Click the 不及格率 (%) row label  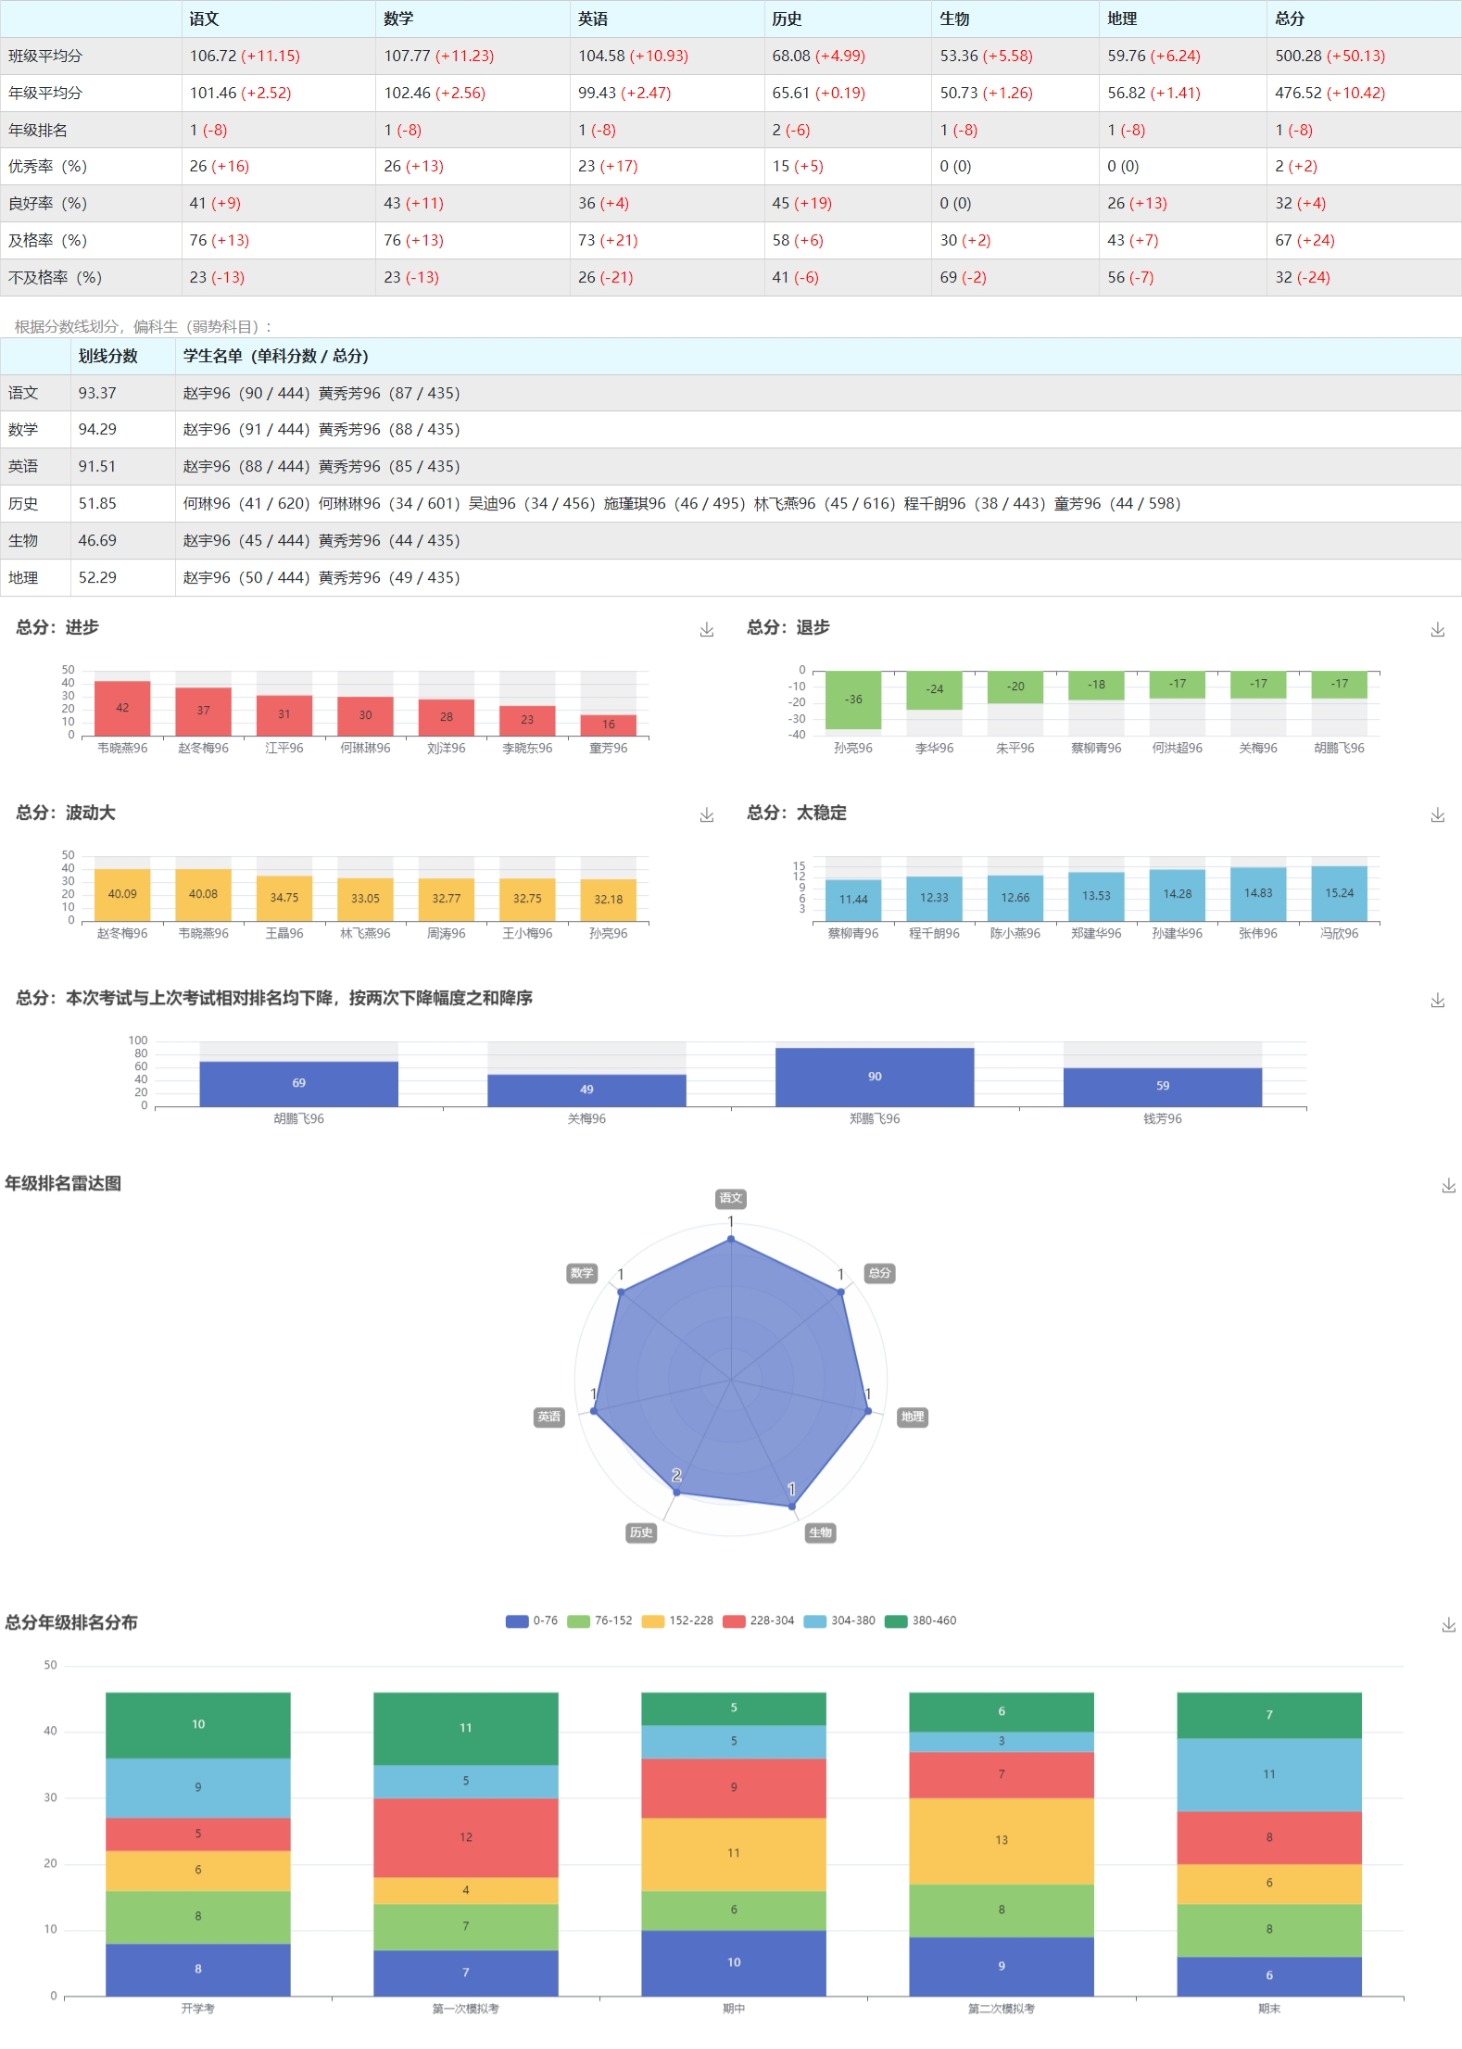55,278
